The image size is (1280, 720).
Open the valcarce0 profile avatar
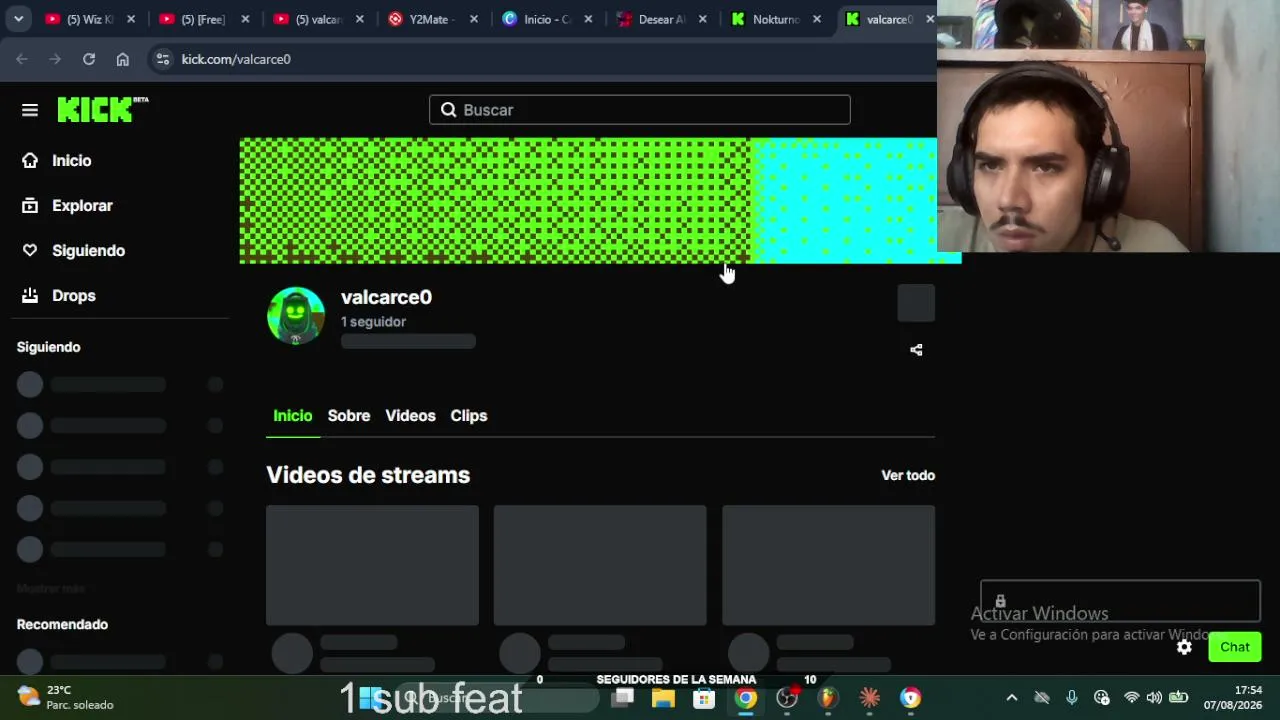296,316
